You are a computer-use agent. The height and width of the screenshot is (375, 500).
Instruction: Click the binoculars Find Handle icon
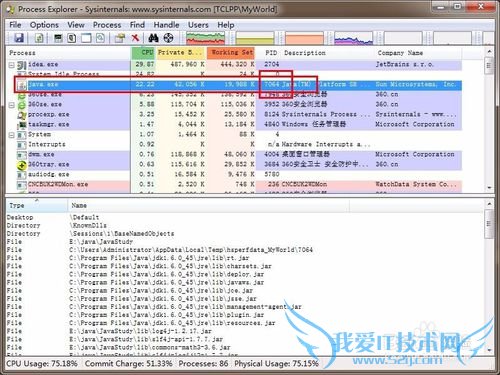(x=153, y=38)
